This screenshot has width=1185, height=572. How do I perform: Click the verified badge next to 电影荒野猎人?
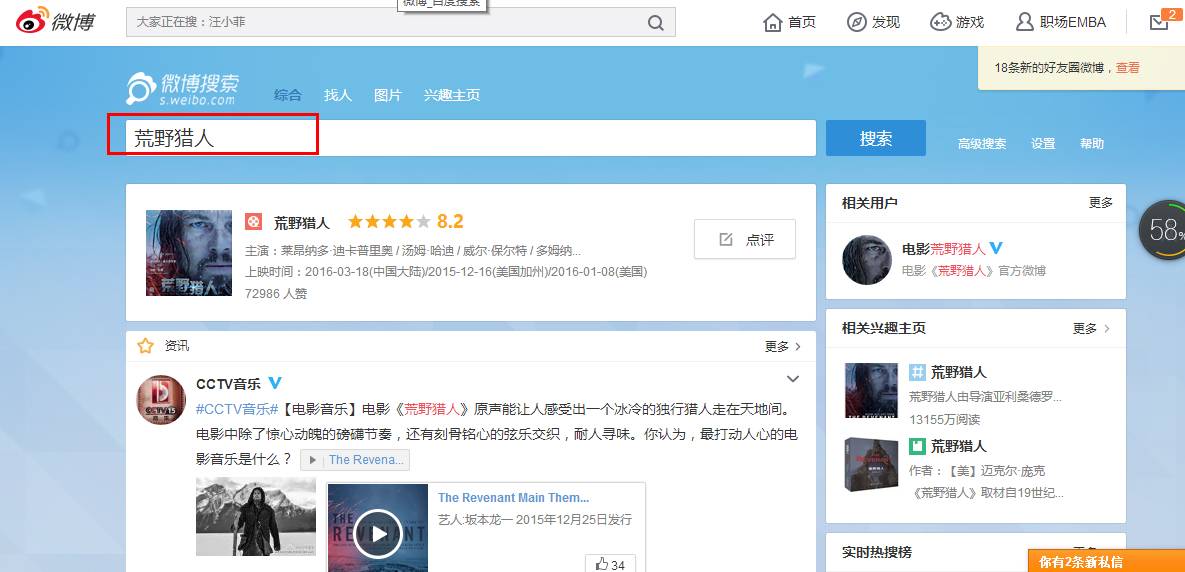[x=996, y=248]
